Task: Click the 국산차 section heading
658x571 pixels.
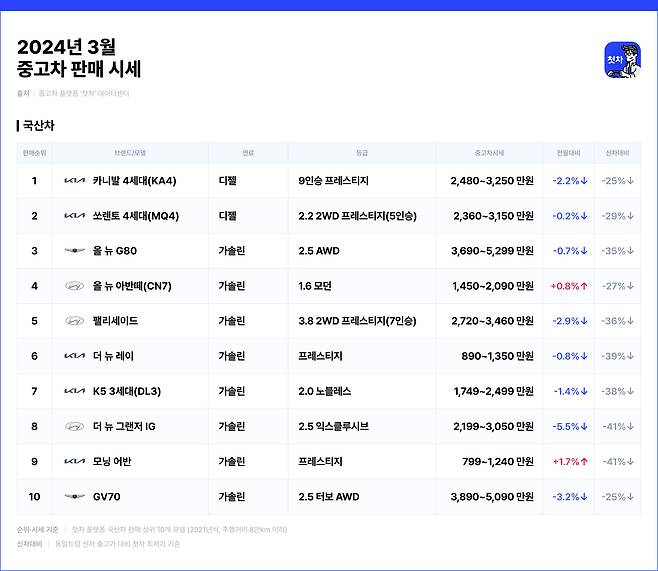Action: [38, 126]
